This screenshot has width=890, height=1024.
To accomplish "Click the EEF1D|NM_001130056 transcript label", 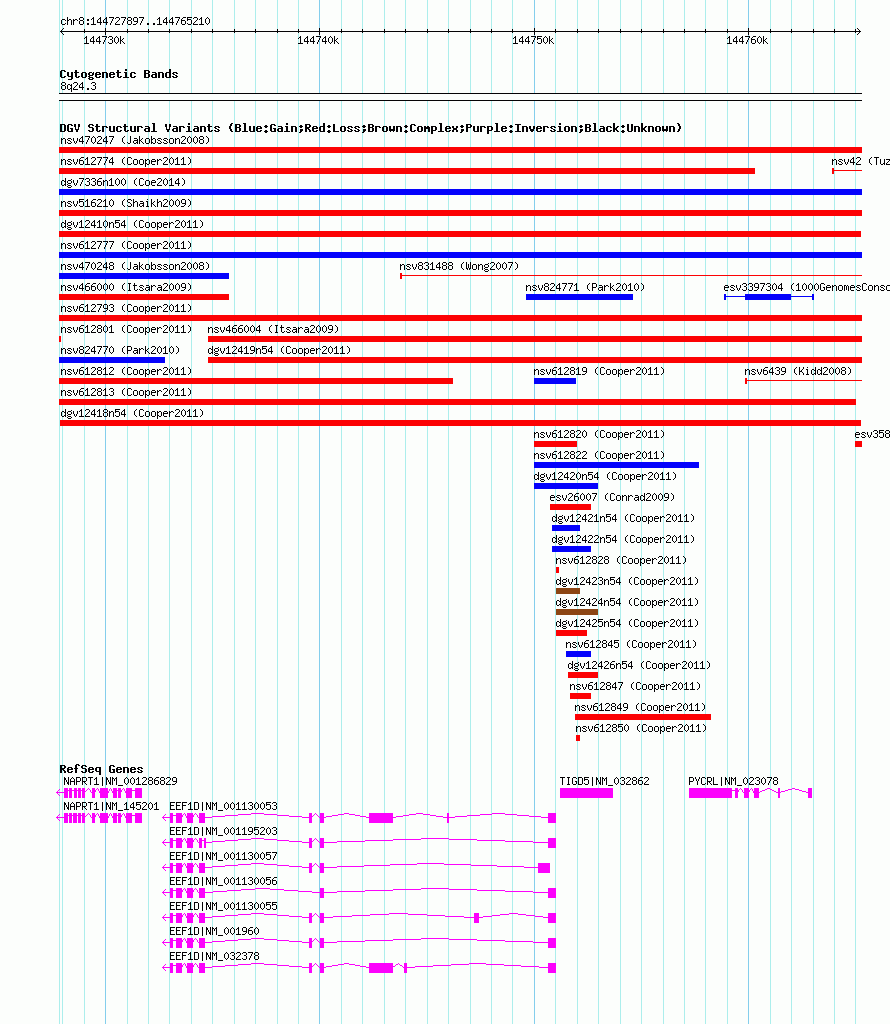I will (x=223, y=881).
